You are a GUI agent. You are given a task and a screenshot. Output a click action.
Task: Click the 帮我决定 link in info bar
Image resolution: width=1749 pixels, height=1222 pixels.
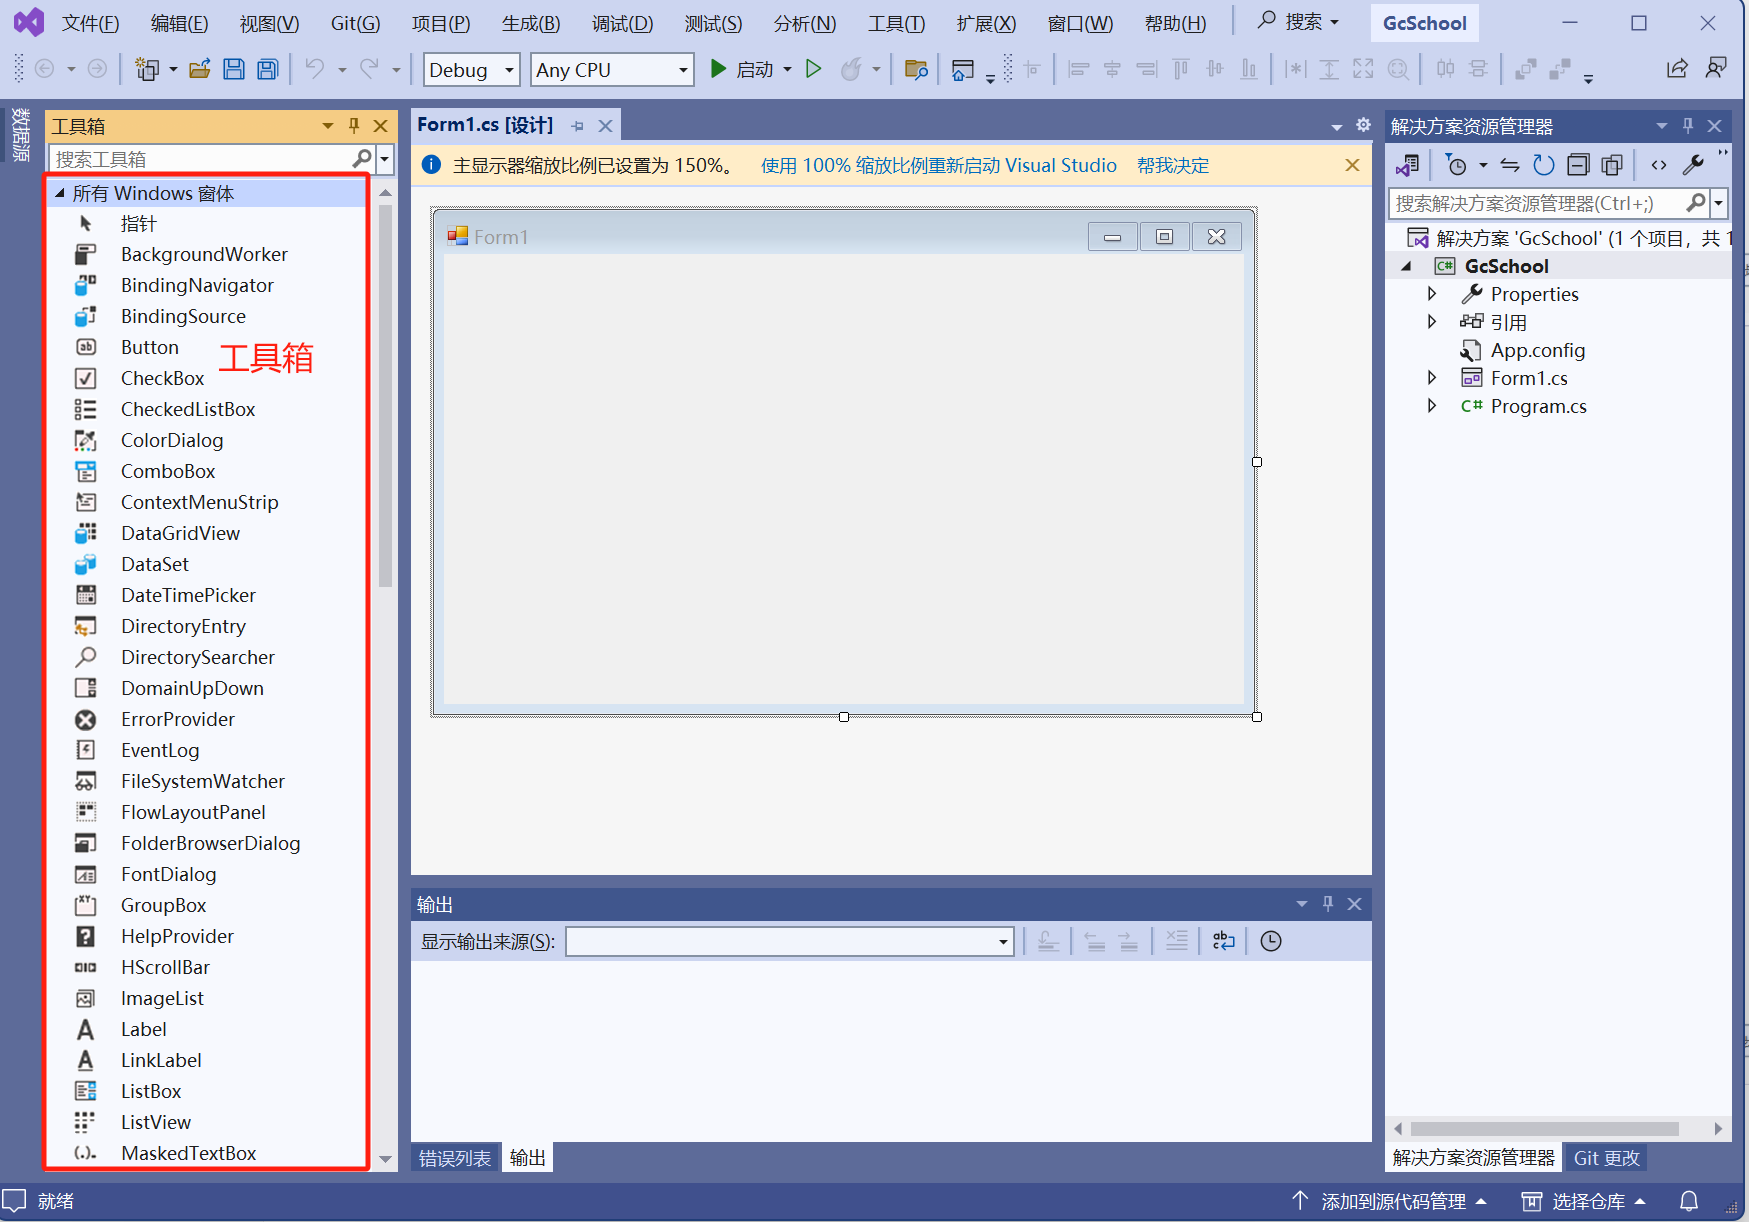(1172, 165)
